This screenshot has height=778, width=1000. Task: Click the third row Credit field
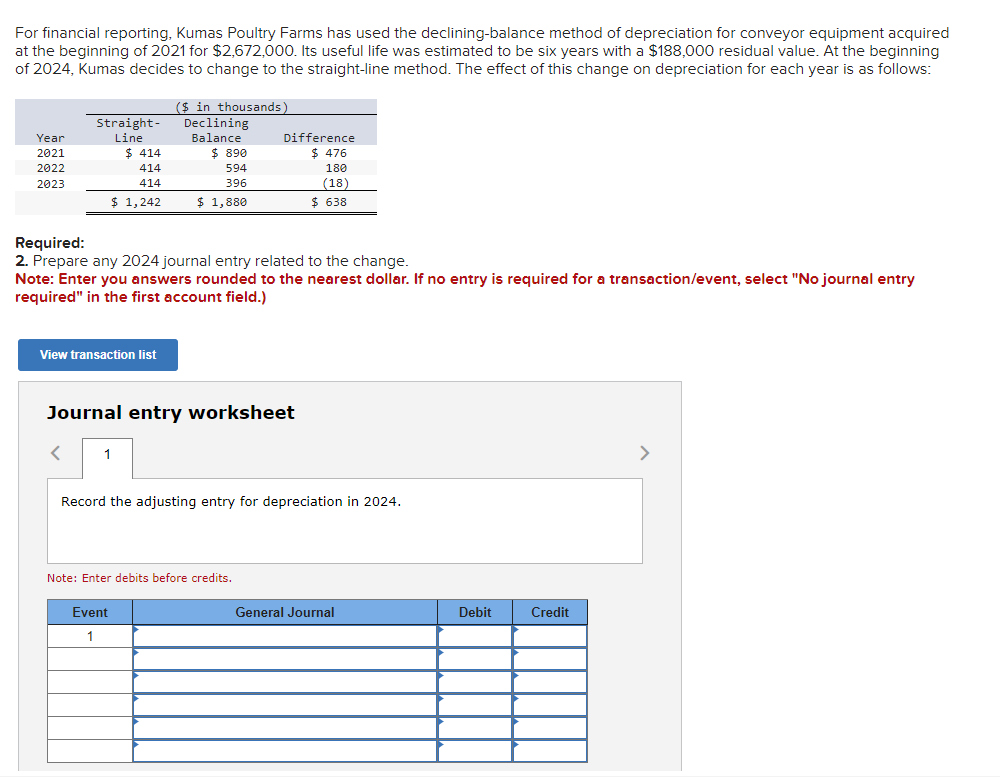[550, 682]
